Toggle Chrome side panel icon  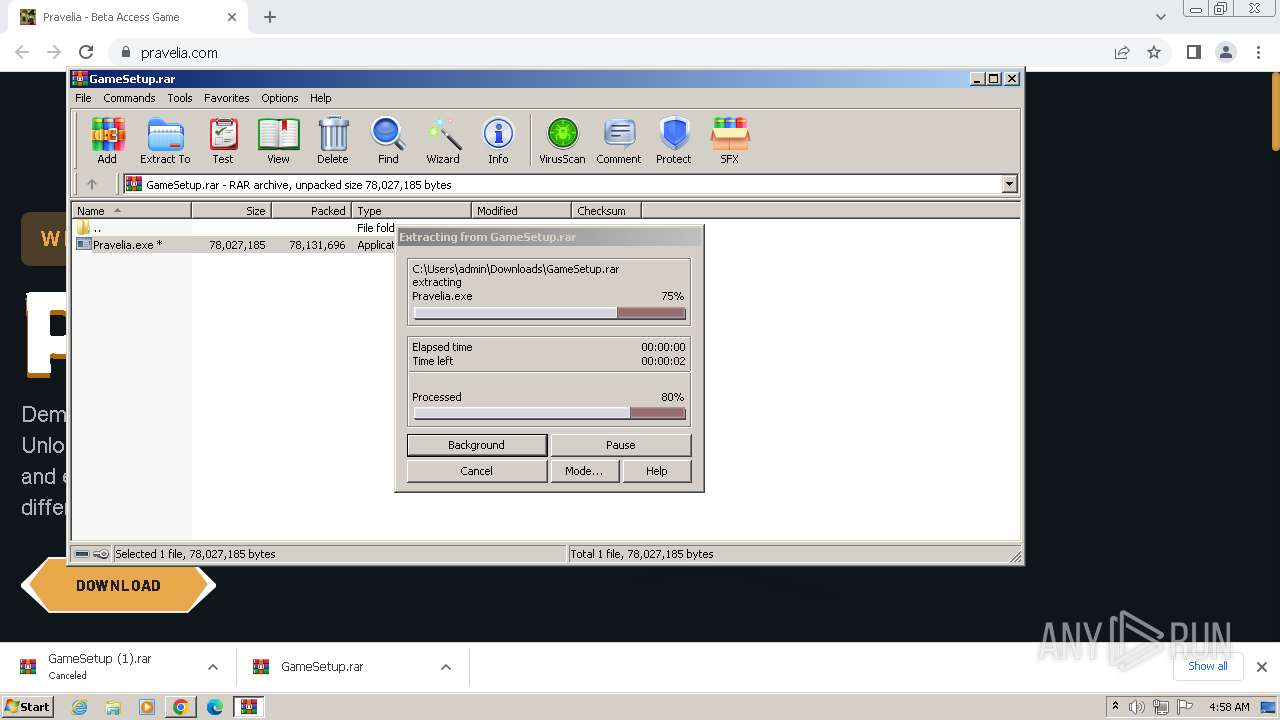(1193, 52)
